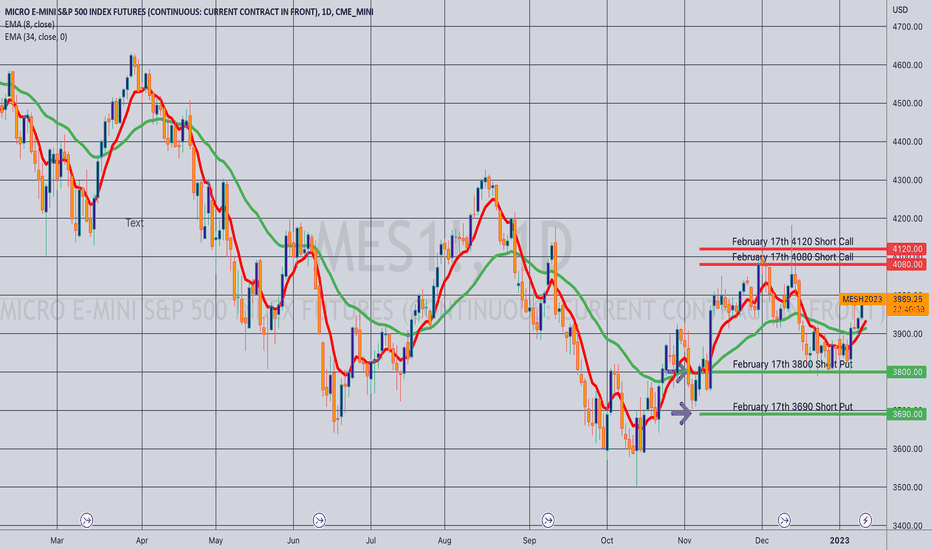Click the USD currency label
932x550 pixels.
tap(900, 10)
